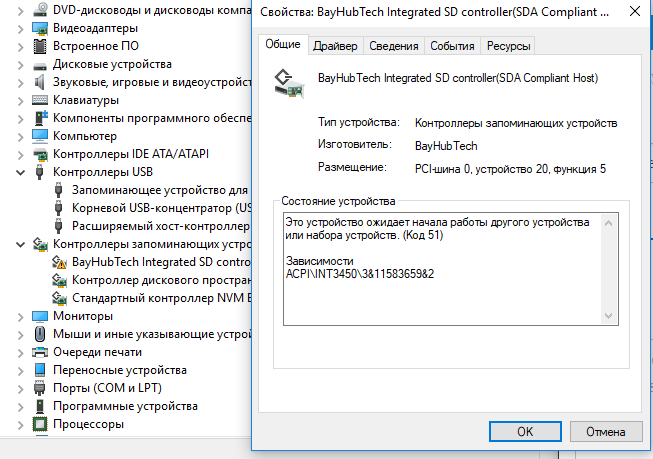
Task: Open the Details (Сведения) tab
Action: pos(393,46)
